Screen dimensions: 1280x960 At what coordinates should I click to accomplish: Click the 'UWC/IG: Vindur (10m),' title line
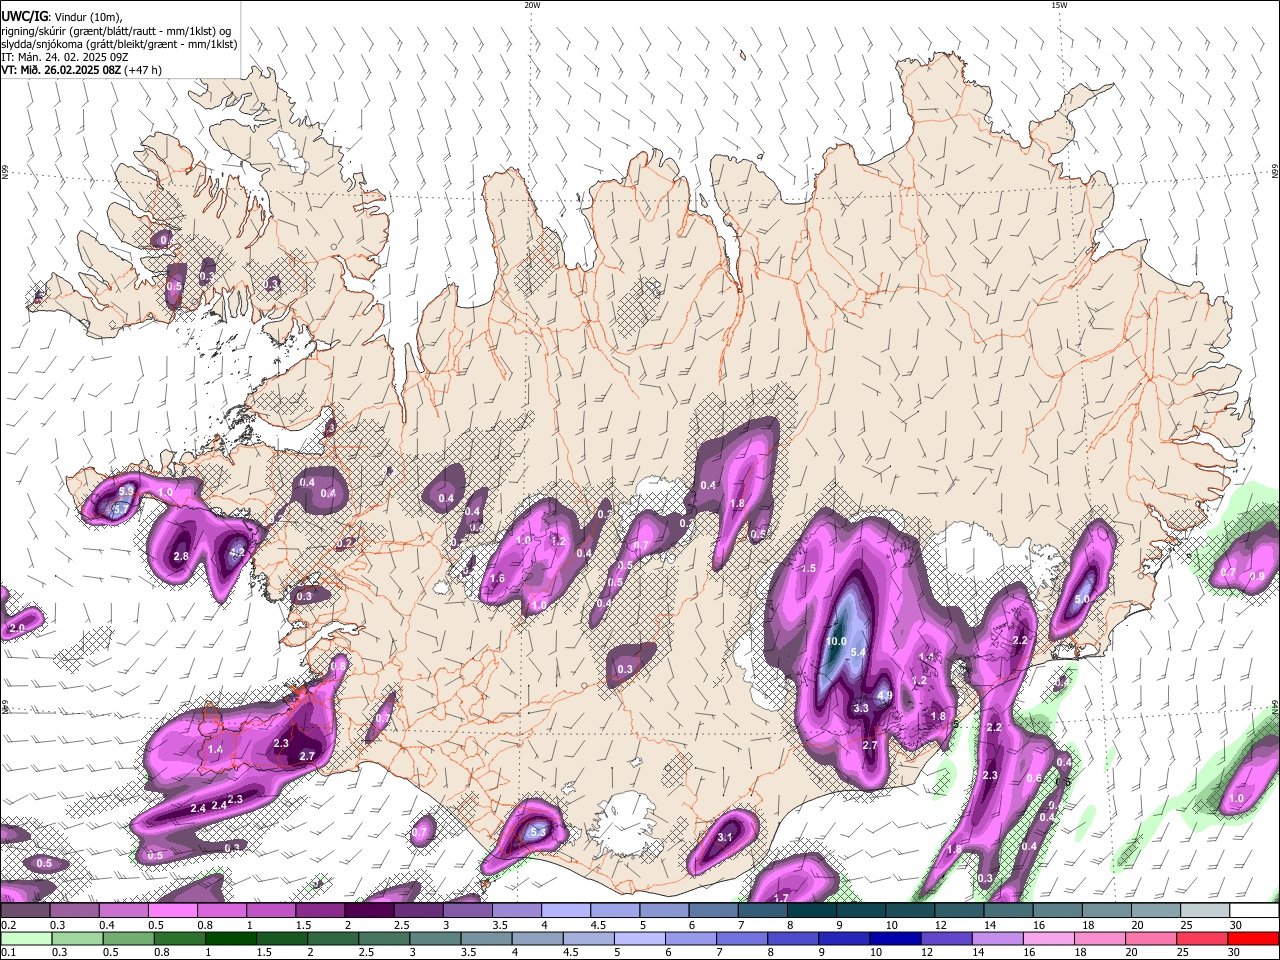62,16
